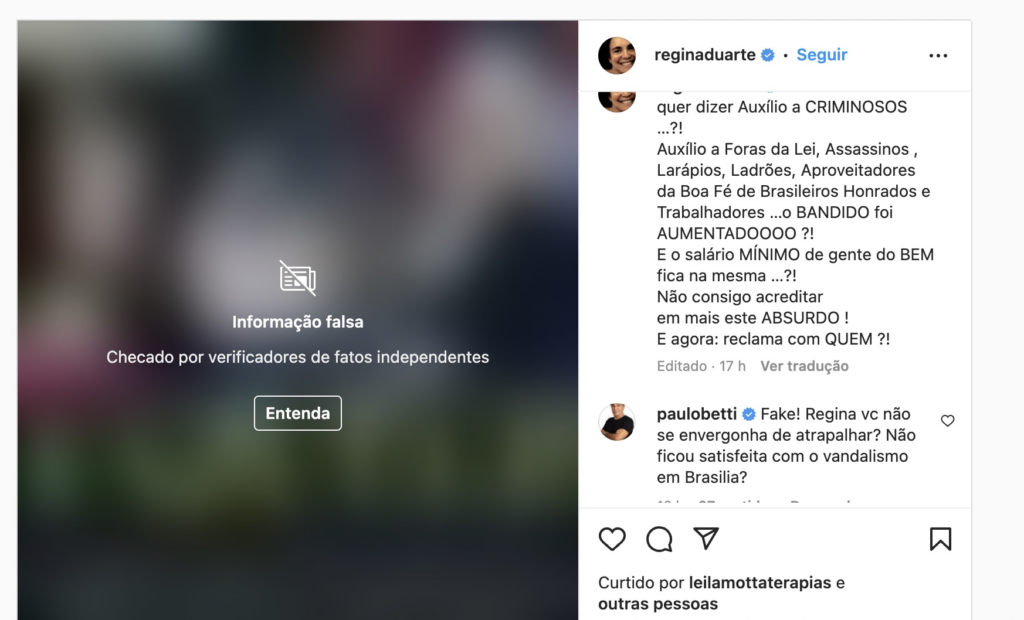Open paulobetti username link
This screenshot has width=1024, height=620.
pos(696,414)
